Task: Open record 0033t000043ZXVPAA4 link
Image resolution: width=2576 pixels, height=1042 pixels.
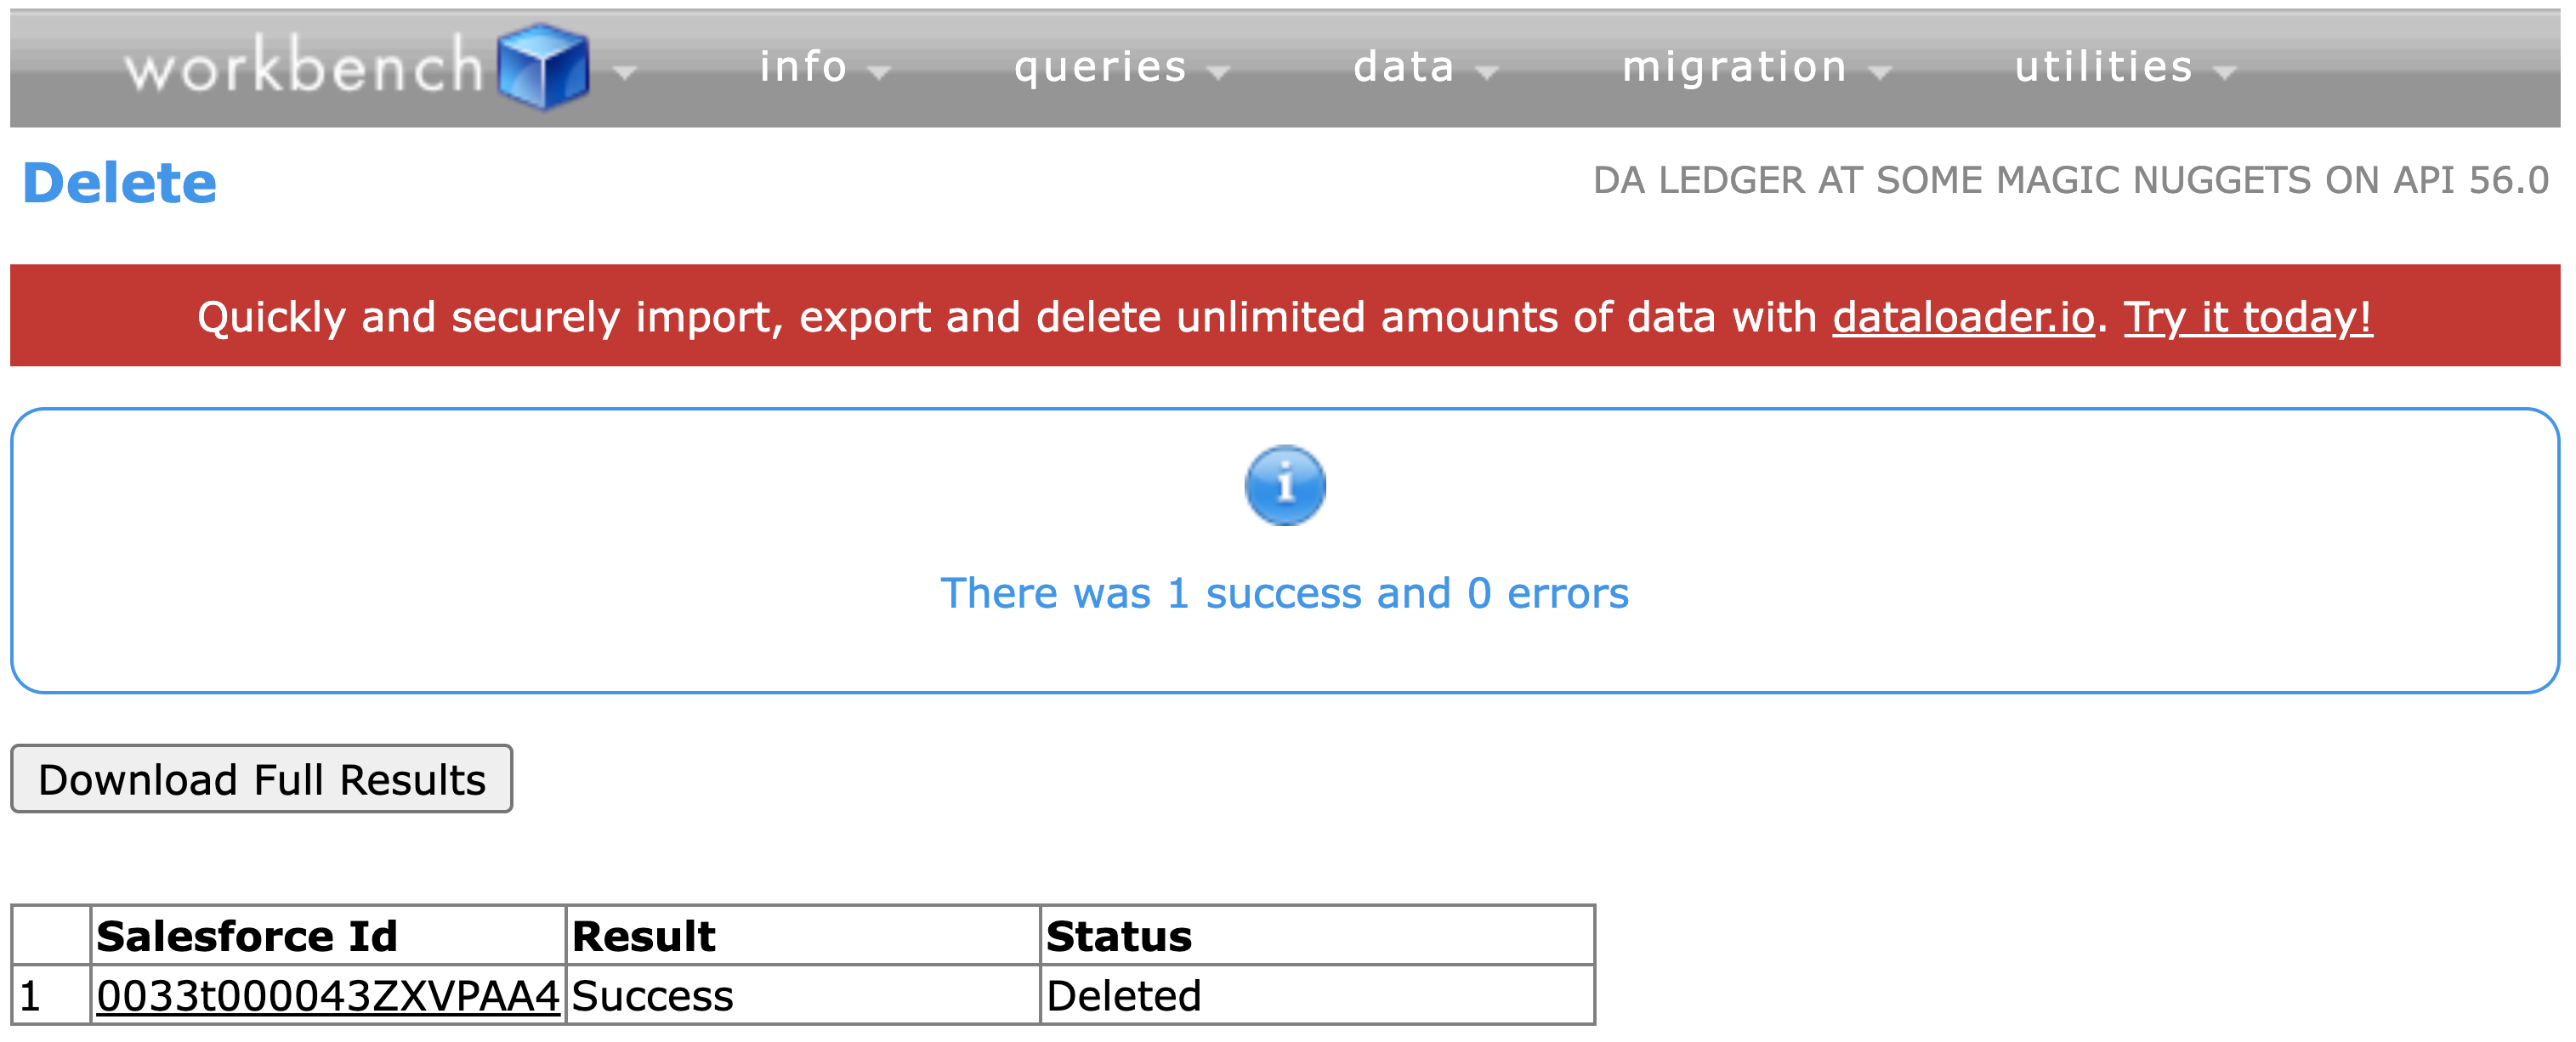Action: click(x=327, y=996)
